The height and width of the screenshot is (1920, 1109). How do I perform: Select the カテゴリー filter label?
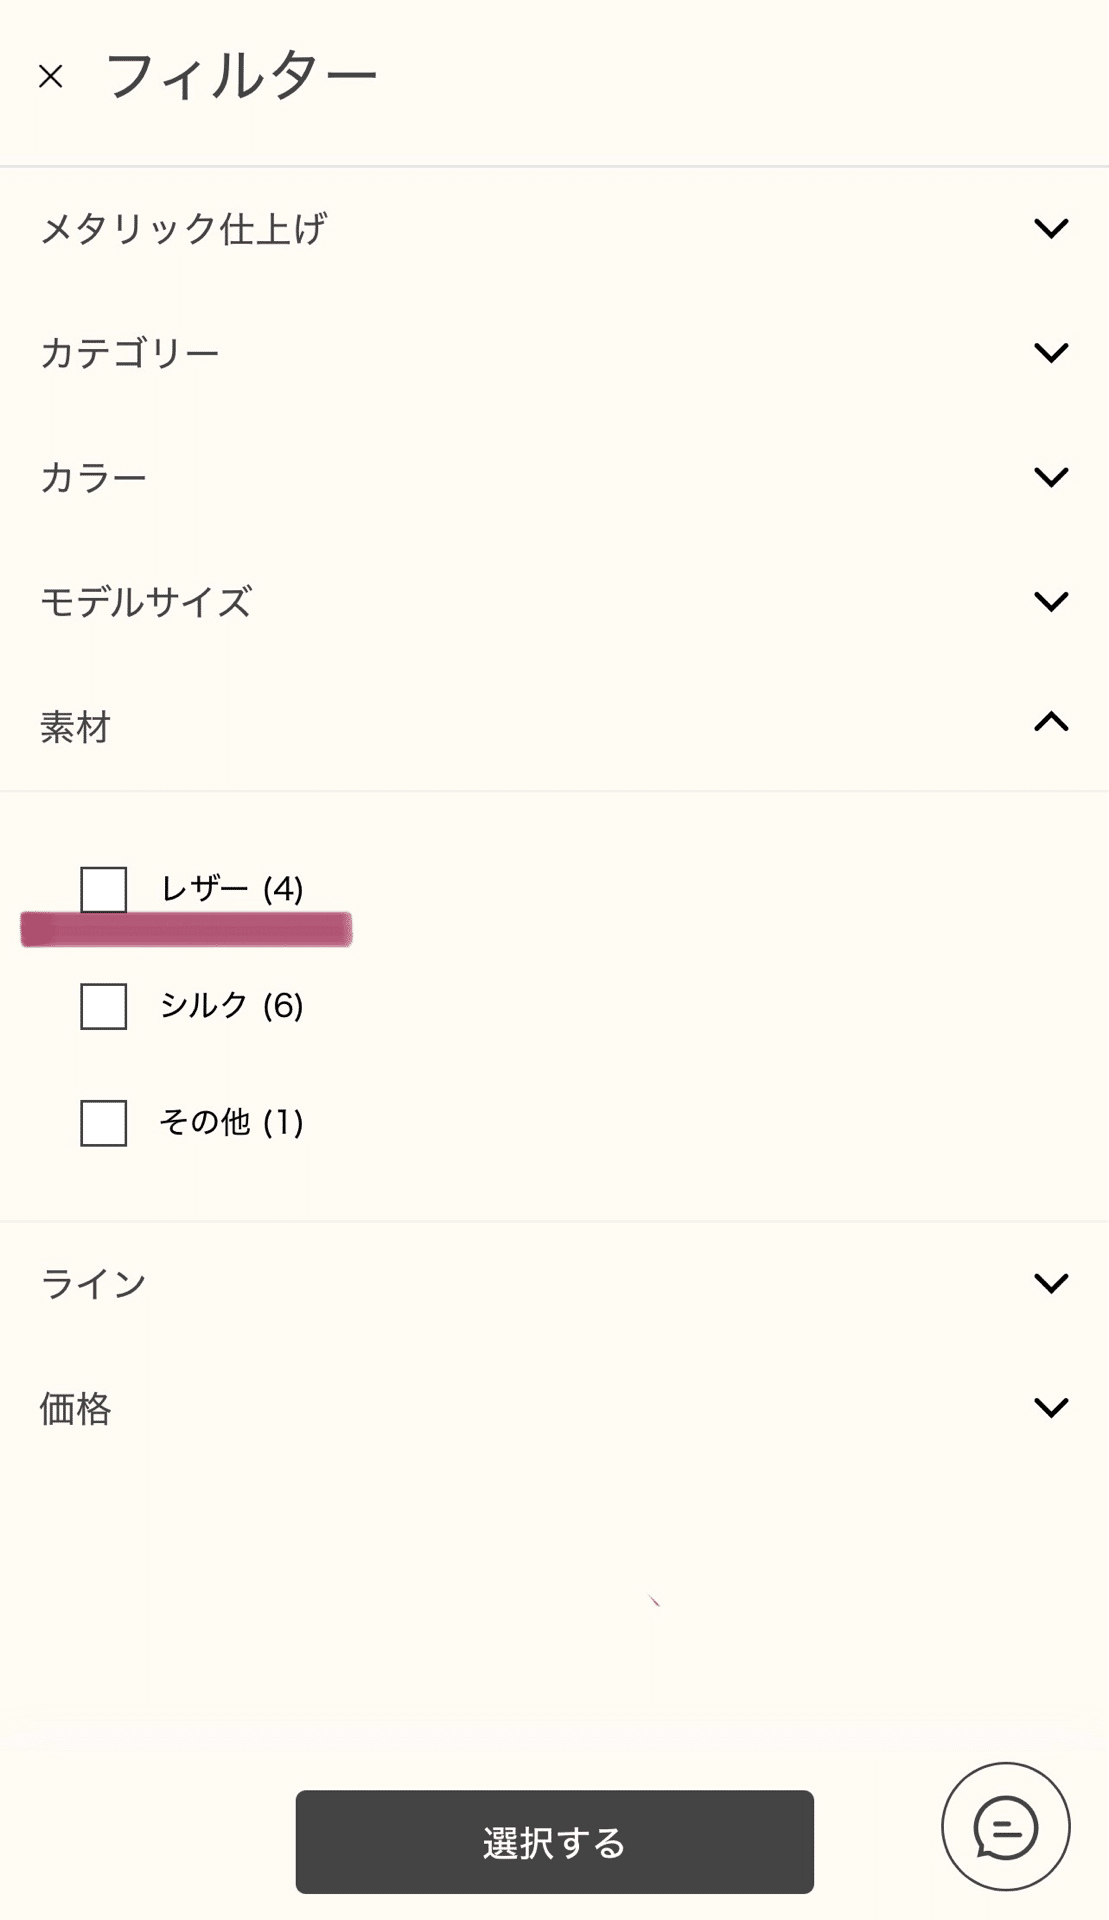[x=130, y=354]
